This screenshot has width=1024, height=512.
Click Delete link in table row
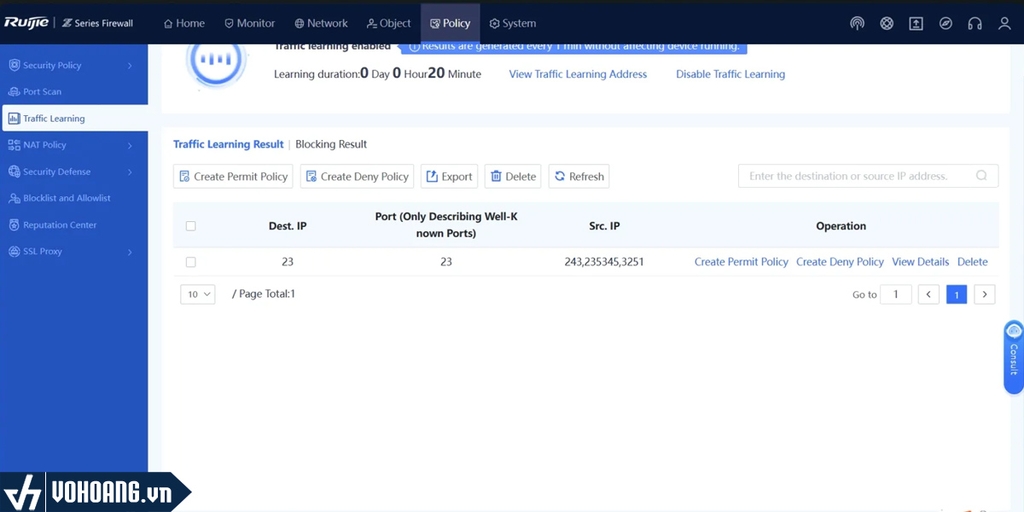coord(972,262)
